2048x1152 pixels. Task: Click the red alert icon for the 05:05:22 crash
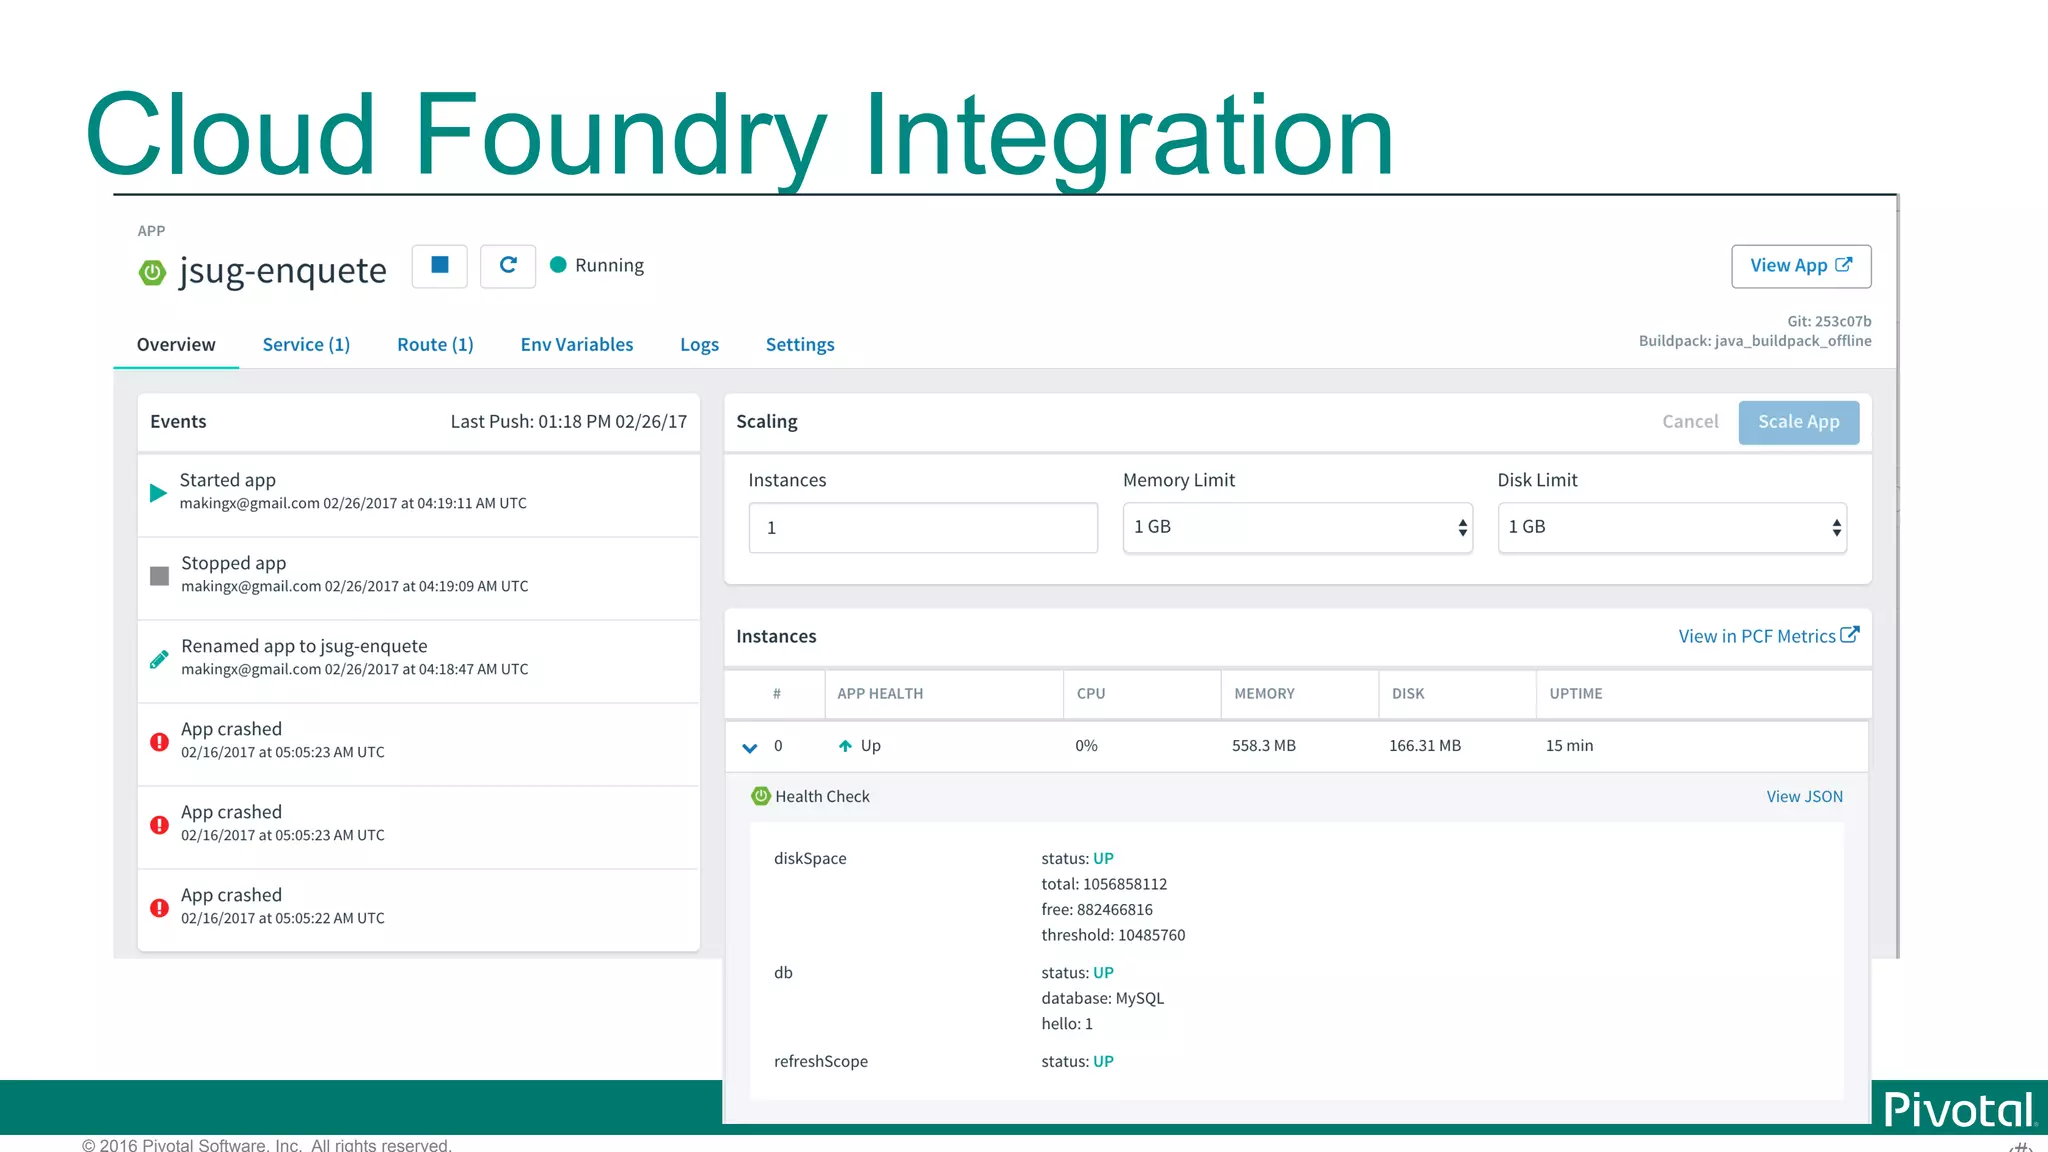[159, 908]
